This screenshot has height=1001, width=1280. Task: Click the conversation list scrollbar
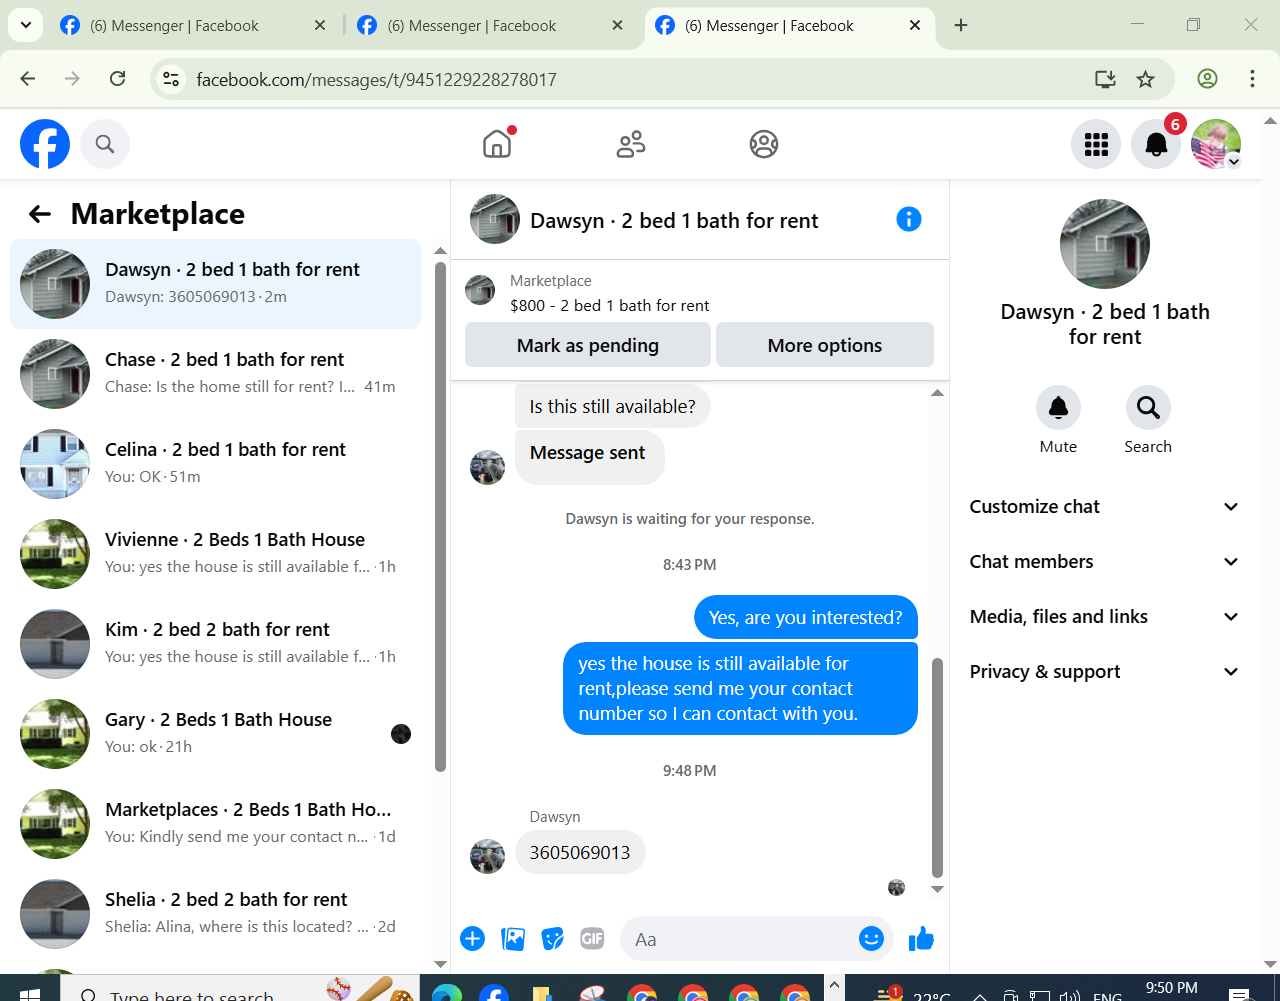pyautogui.click(x=440, y=516)
